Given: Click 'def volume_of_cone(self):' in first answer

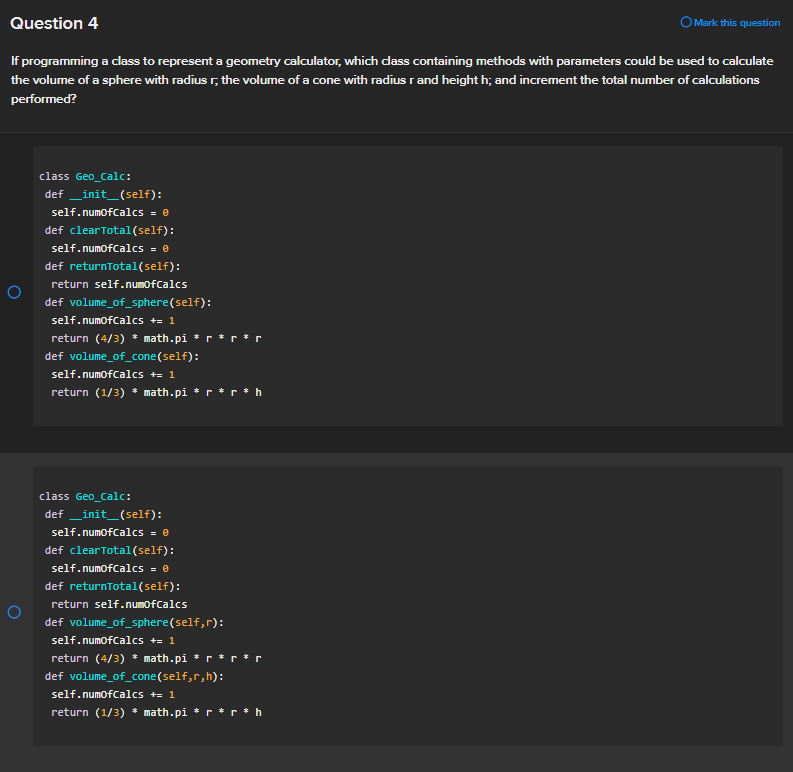Looking at the screenshot, I should pos(122,356).
